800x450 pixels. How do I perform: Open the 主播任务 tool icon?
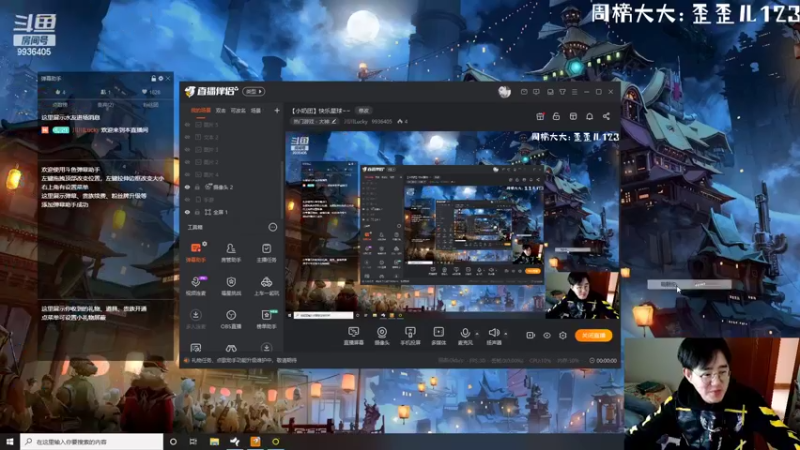[x=266, y=252]
